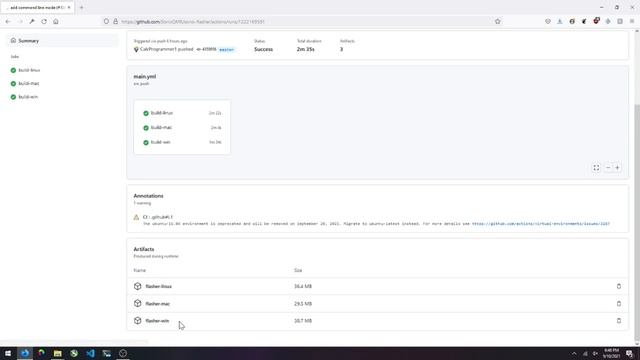Open the build-mac job in the sidebar
Screen dimensions: 640x360
pos(29,83)
